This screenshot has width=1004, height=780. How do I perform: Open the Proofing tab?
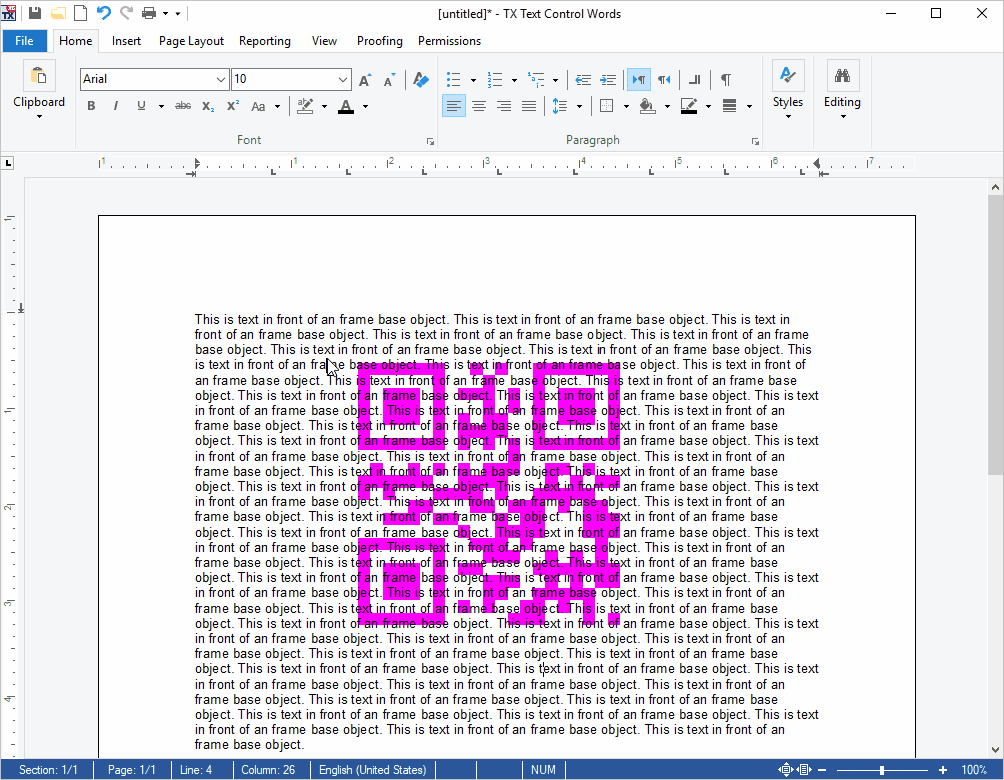coord(380,41)
